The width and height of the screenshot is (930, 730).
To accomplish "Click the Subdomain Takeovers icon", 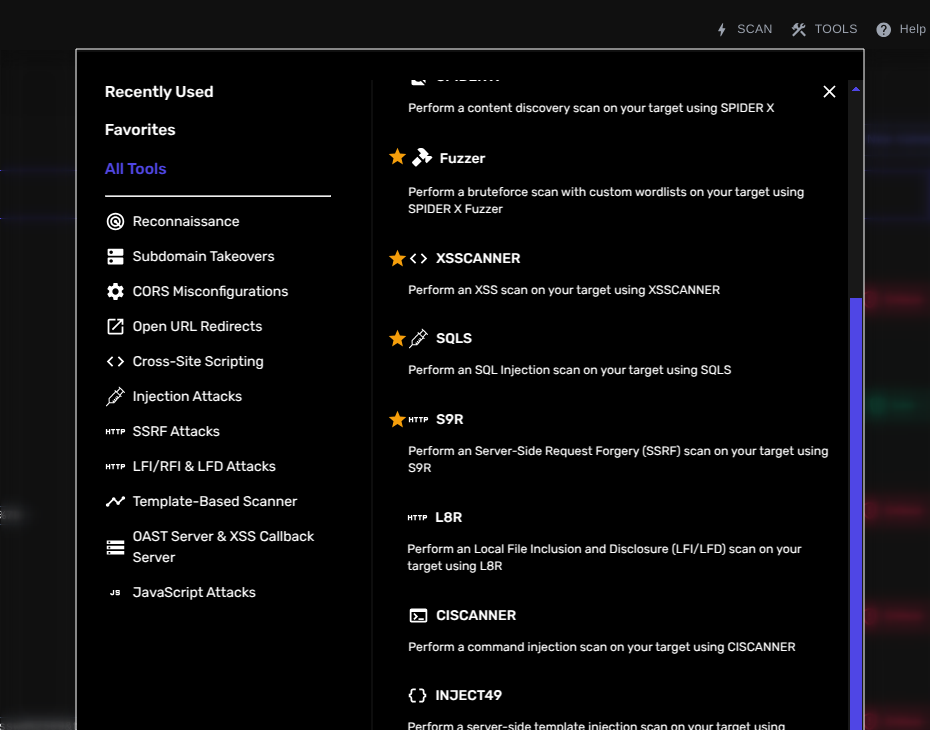I will [113, 256].
